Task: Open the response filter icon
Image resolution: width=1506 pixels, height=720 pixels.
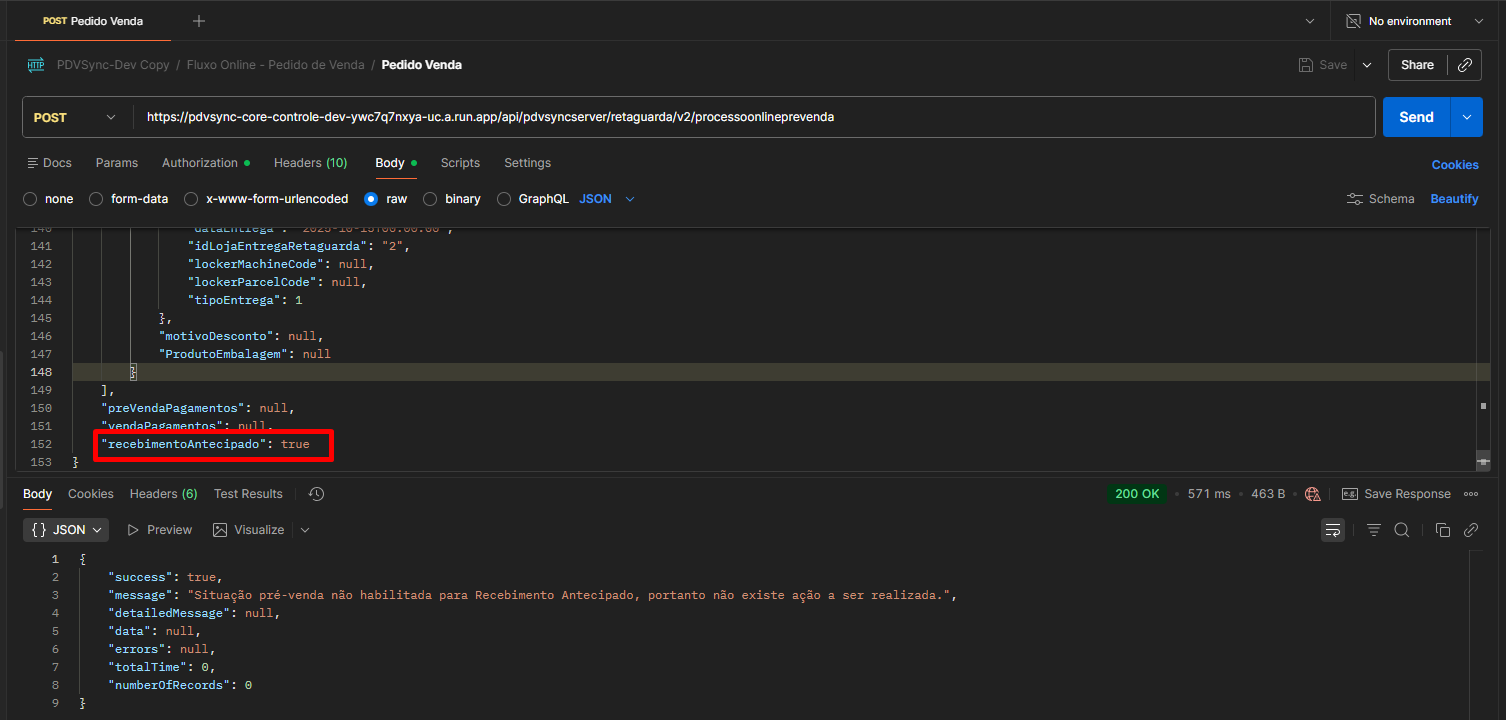Action: pyautogui.click(x=1374, y=530)
